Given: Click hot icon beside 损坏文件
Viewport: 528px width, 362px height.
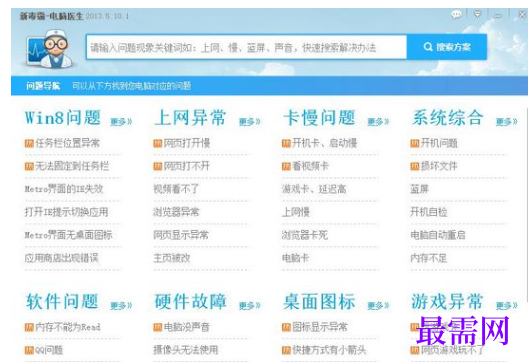Looking at the screenshot, I should point(415,166).
